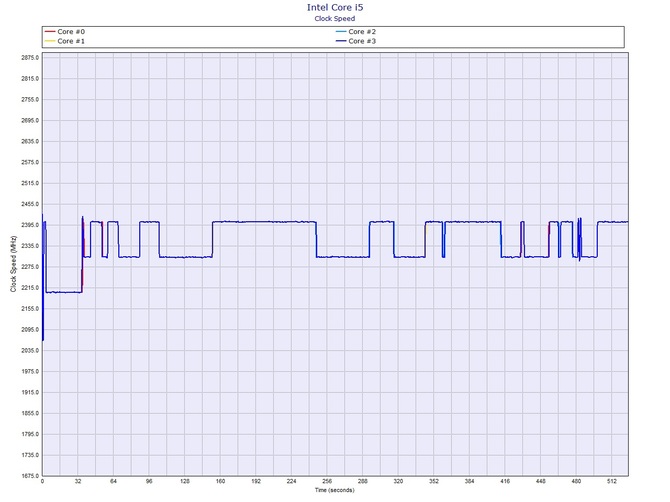Click the red Core #0 color line
This screenshot has height=502, width=670.
pos(50,32)
